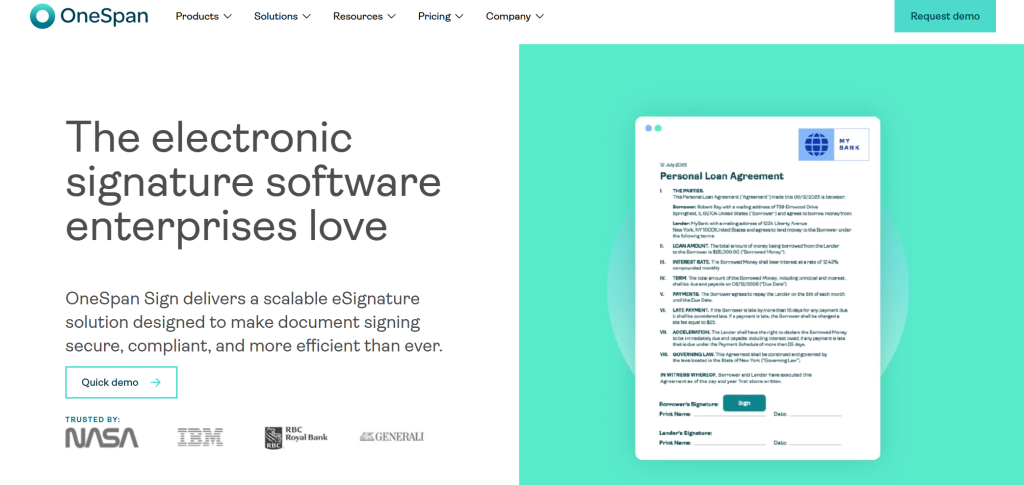Click the Borrower's Date field
The height and width of the screenshot is (485, 1024).
[815, 413]
